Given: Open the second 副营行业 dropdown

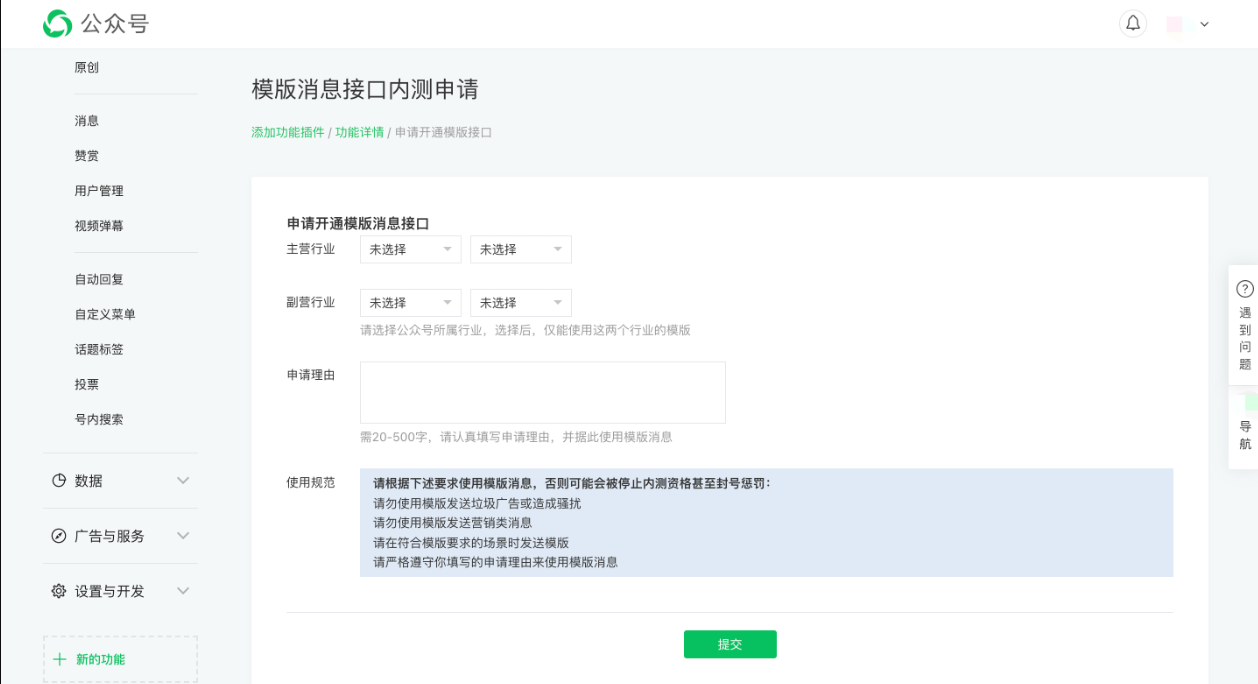Looking at the screenshot, I should click(x=521, y=303).
